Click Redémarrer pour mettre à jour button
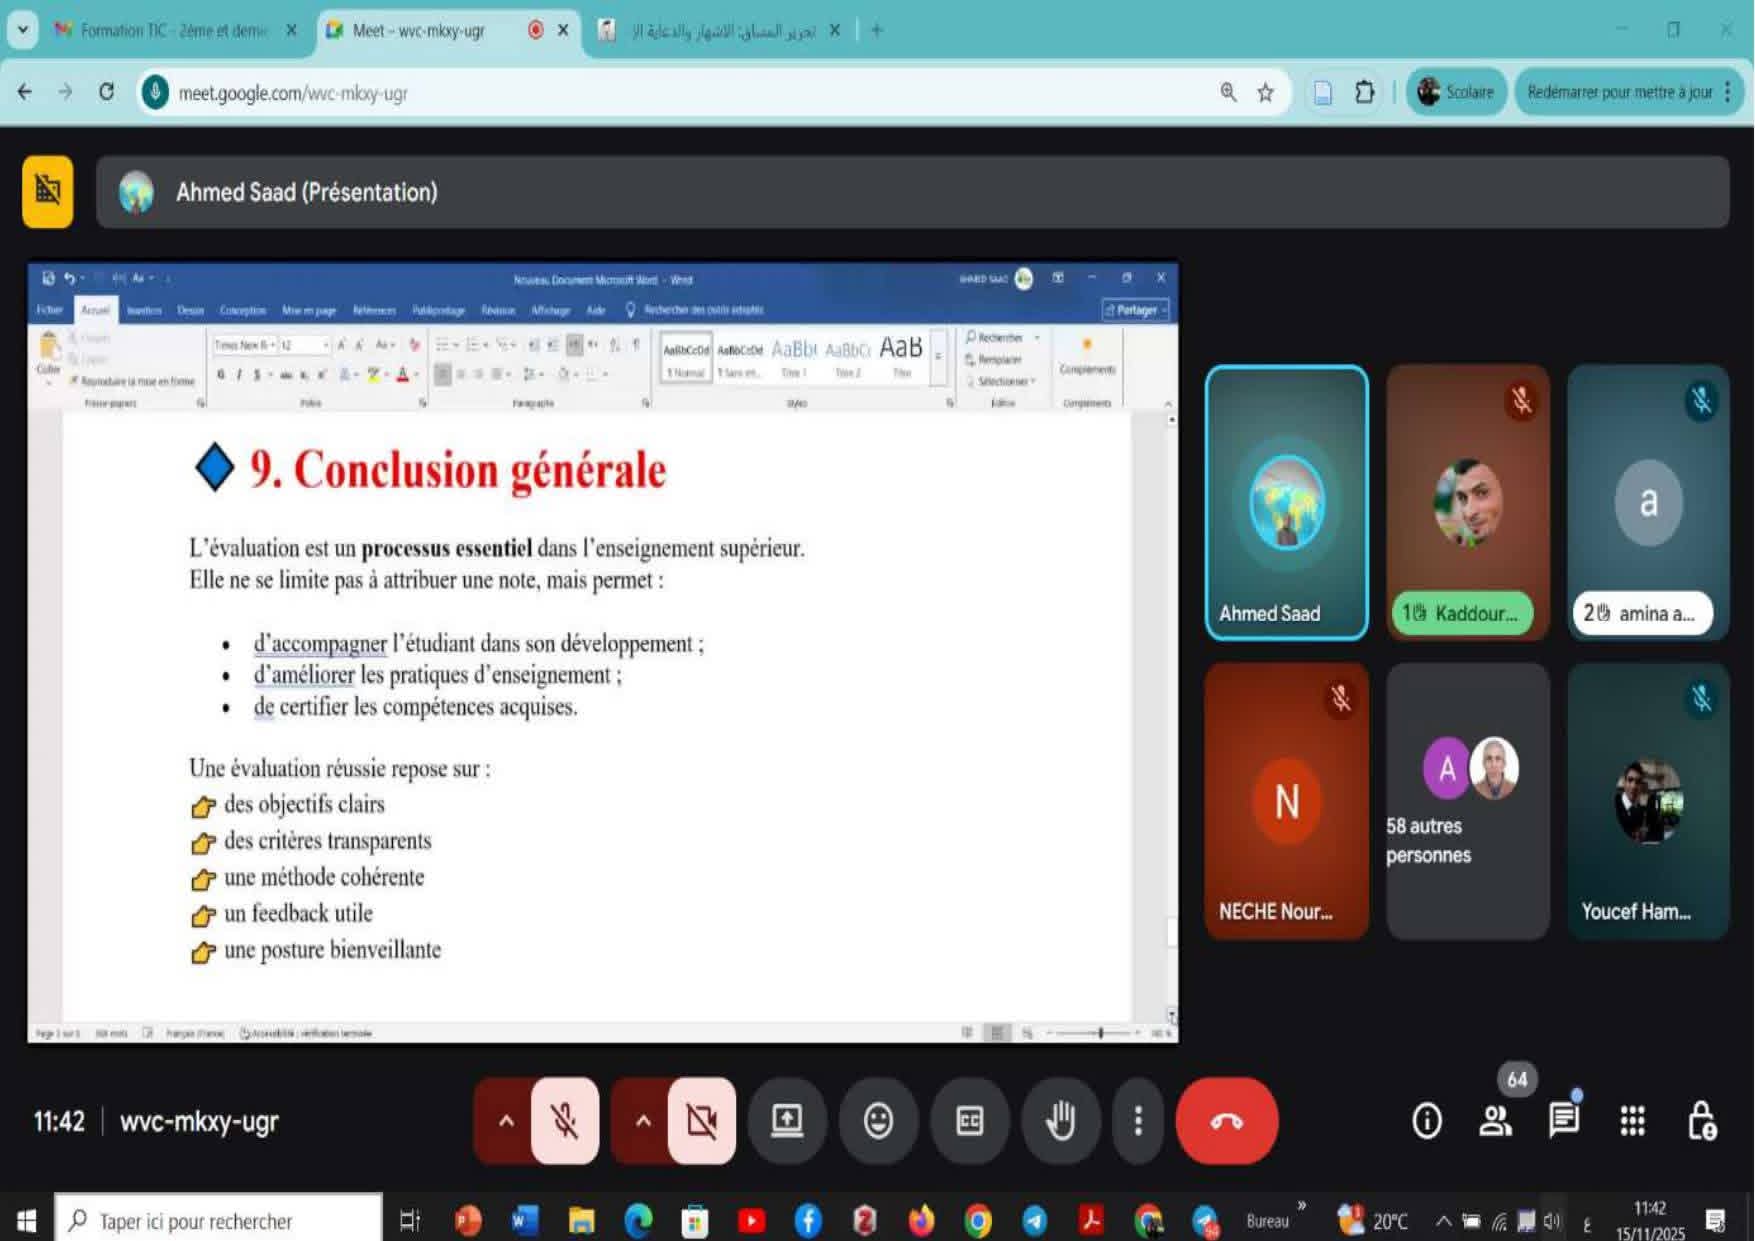Image resolution: width=1755 pixels, height=1241 pixels. coord(1618,92)
